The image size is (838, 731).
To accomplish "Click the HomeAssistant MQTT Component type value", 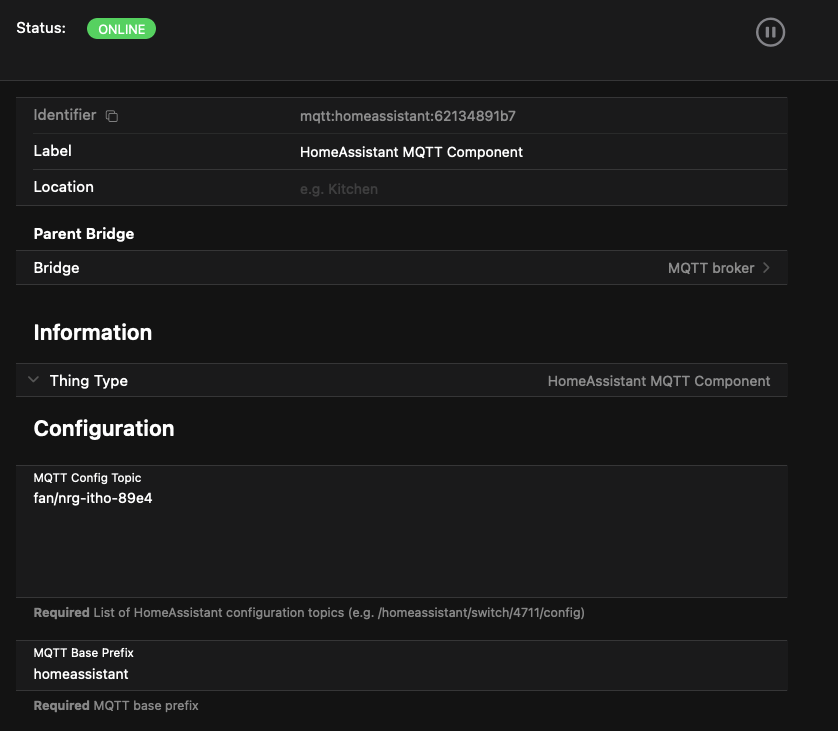I will point(658,381).
